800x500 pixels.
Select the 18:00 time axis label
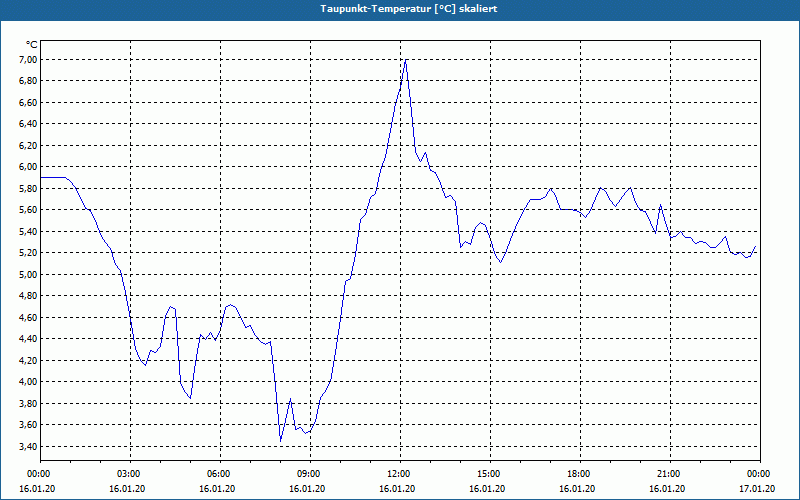[580, 473]
